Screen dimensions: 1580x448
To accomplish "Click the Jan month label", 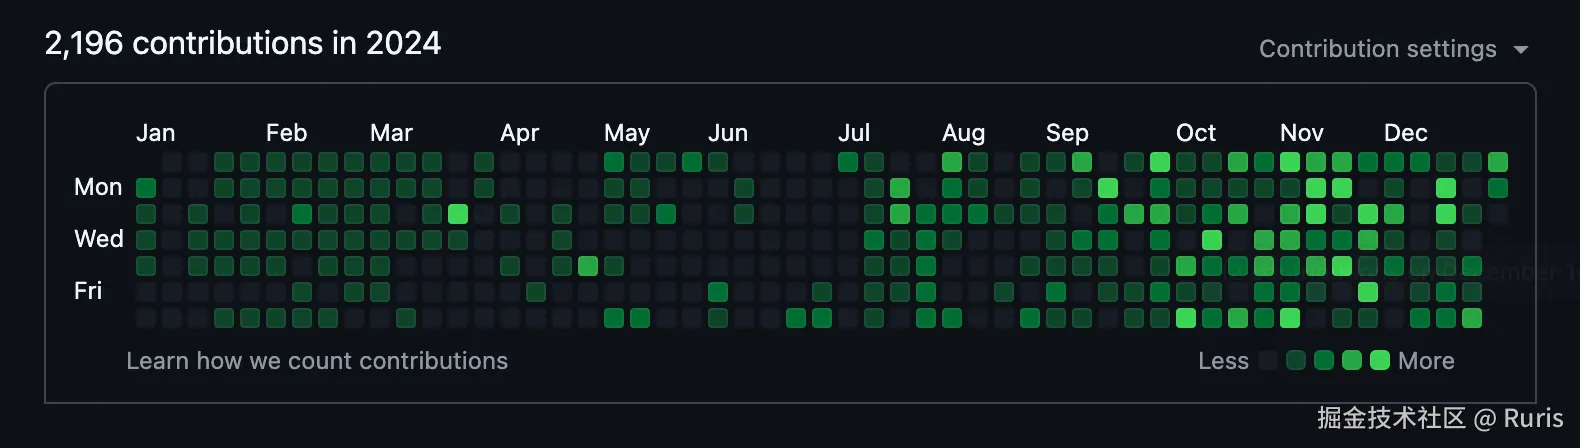I will click(x=155, y=133).
